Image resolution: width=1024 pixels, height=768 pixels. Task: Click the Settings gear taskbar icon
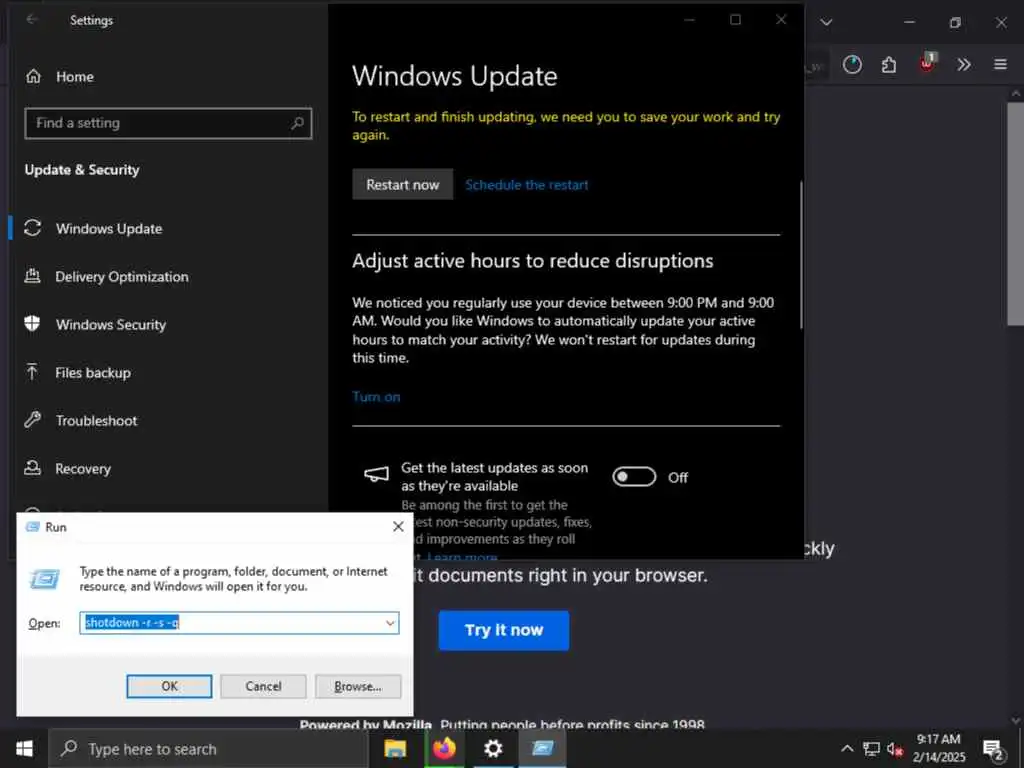click(x=493, y=748)
